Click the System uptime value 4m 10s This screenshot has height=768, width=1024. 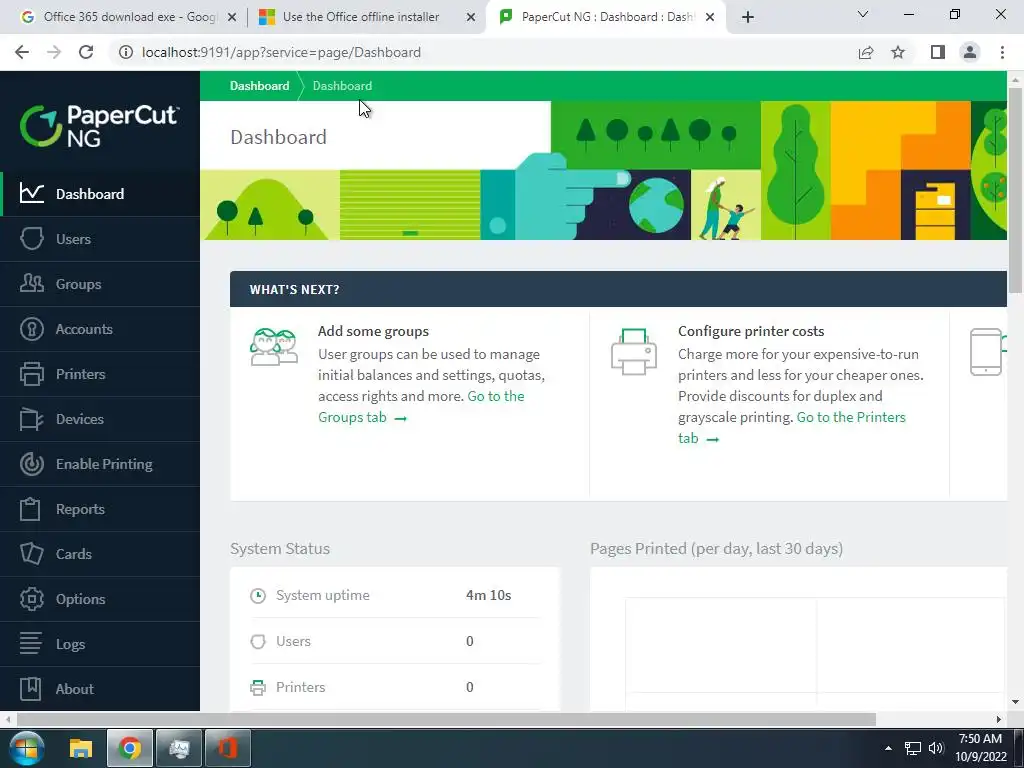(488, 596)
